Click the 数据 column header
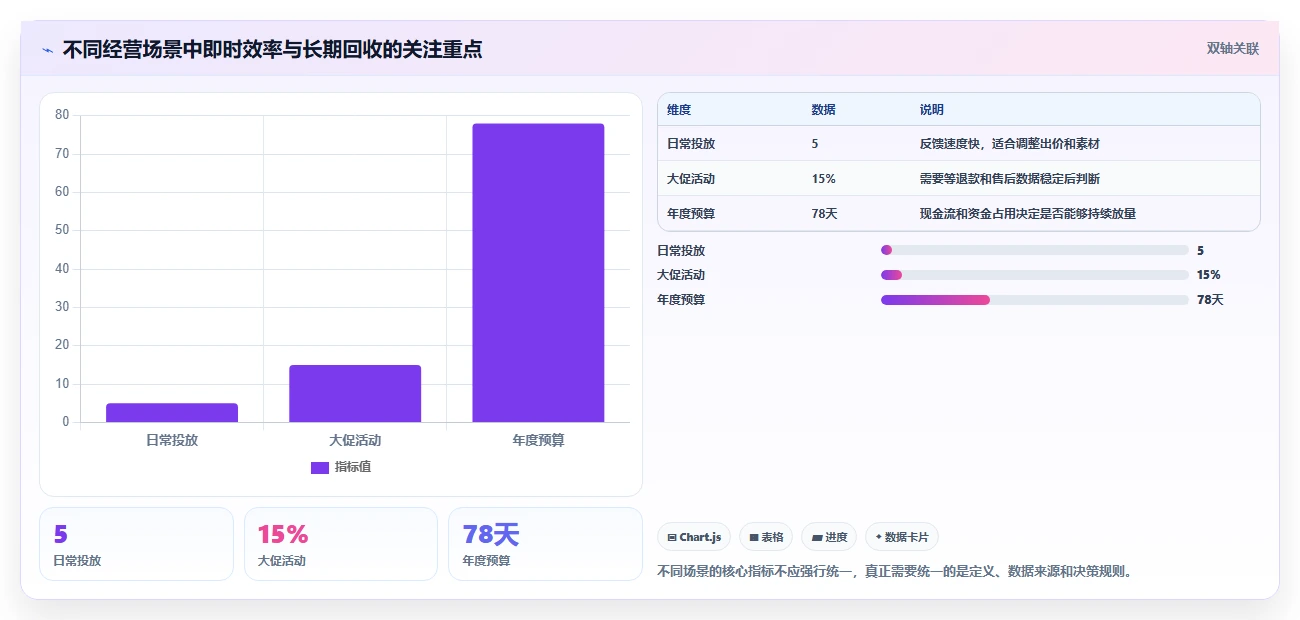The width and height of the screenshot is (1300, 620). pyautogui.click(x=824, y=110)
